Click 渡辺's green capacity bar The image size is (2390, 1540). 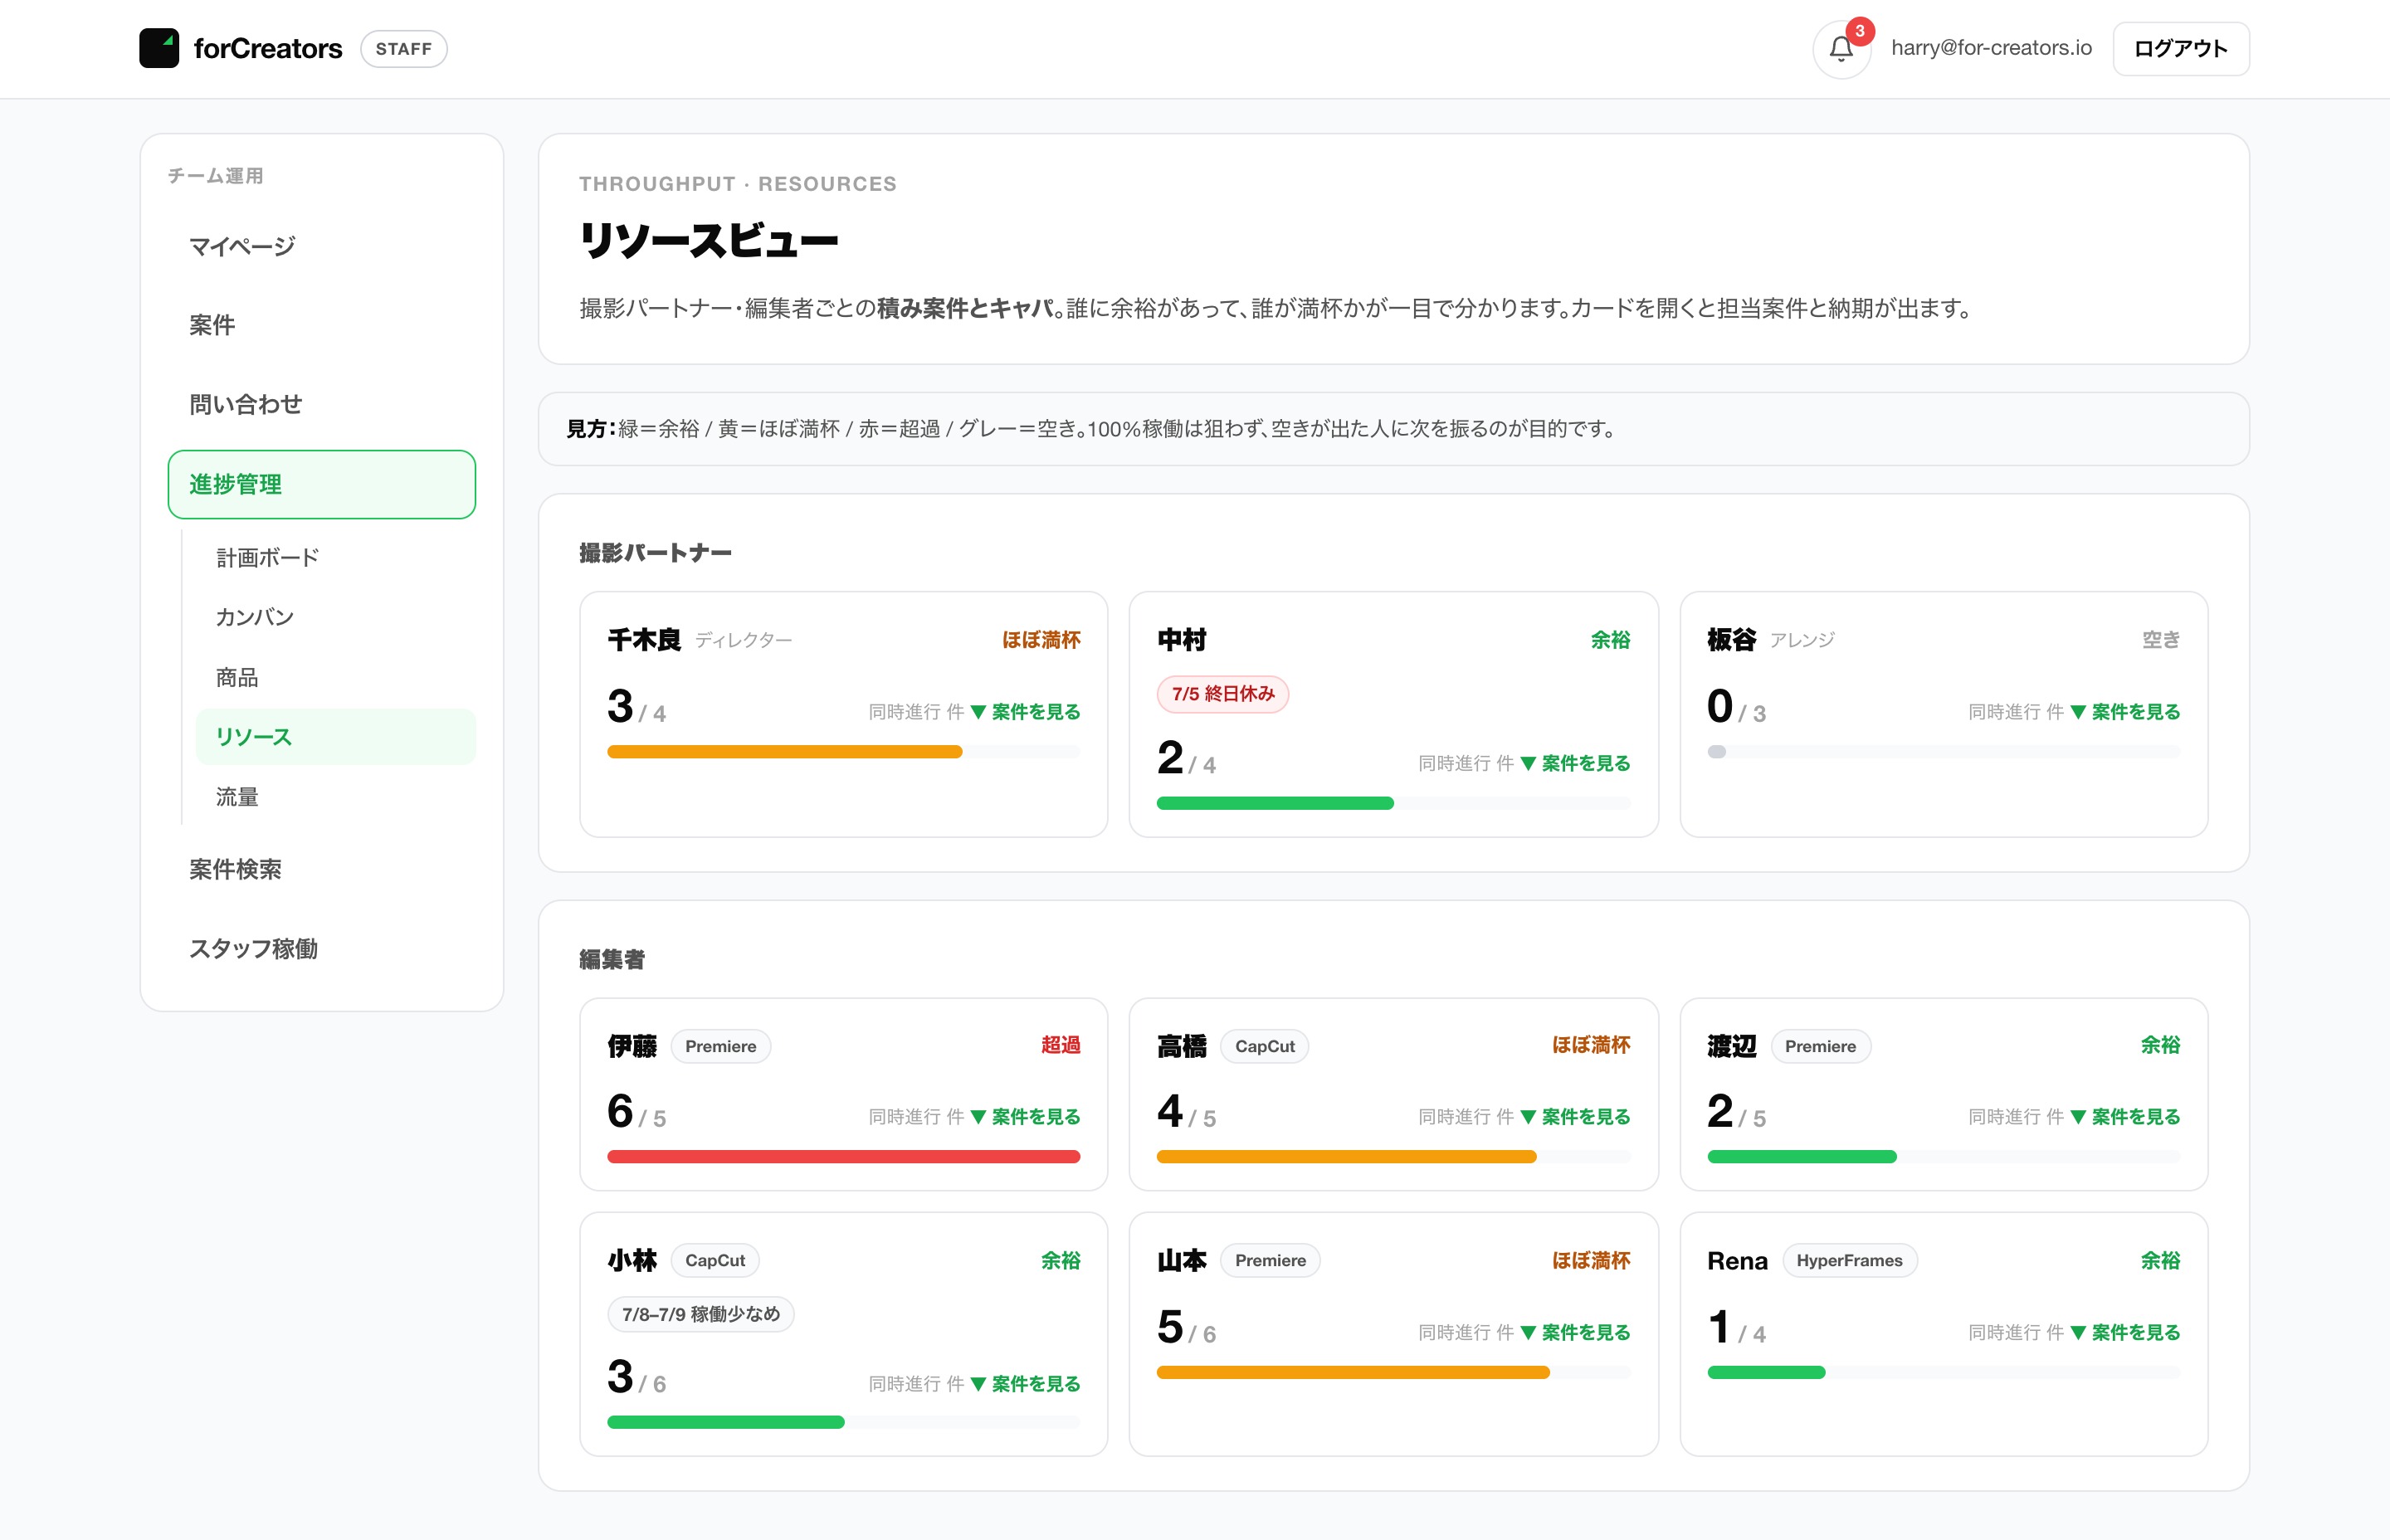[x=1802, y=1157]
